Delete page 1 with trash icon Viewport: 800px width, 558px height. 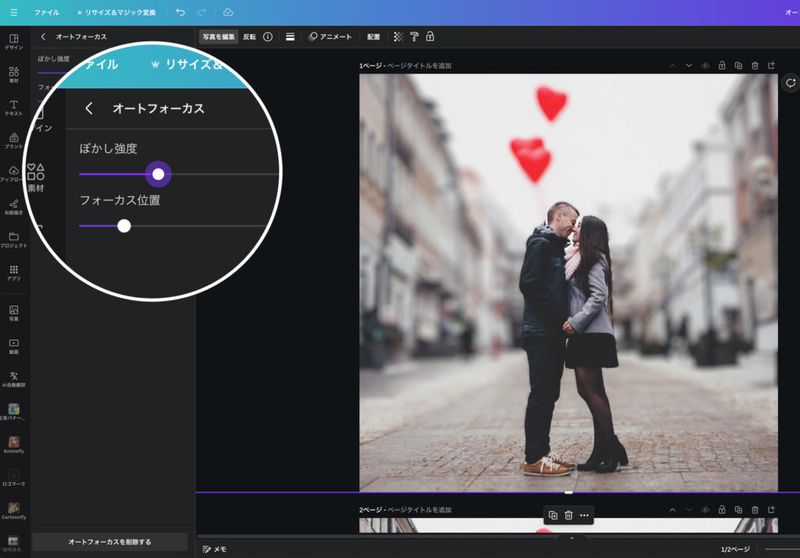(755, 66)
